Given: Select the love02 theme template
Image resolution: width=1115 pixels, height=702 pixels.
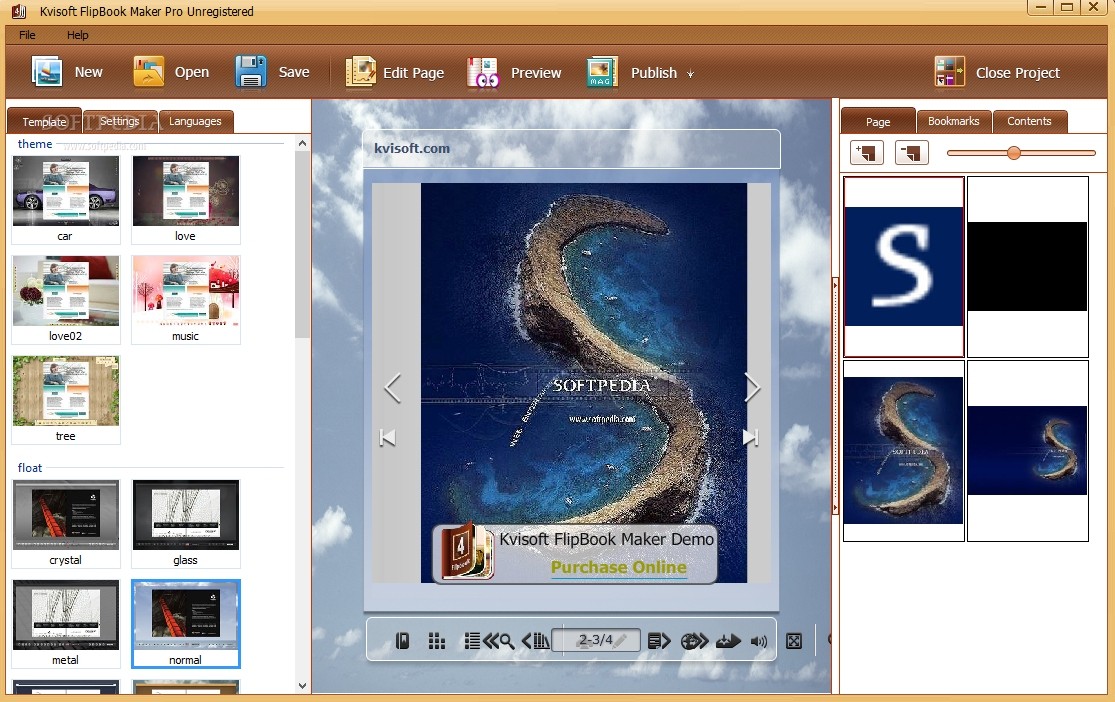Looking at the screenshot, I should [65, 299].
